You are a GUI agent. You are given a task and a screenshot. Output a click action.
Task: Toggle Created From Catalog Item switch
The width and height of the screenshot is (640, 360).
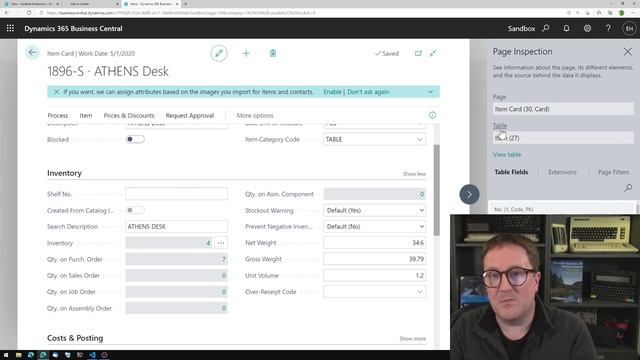click(135, 210)
